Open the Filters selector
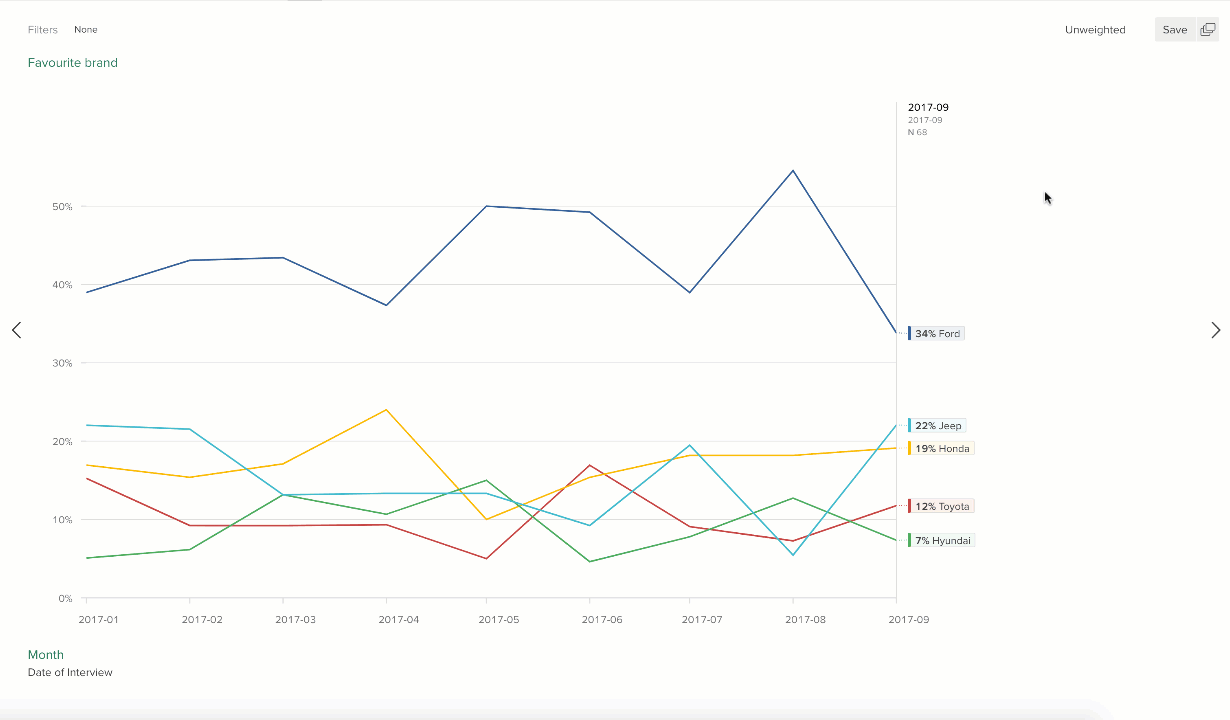1230x720 pixels. [43, 29]
